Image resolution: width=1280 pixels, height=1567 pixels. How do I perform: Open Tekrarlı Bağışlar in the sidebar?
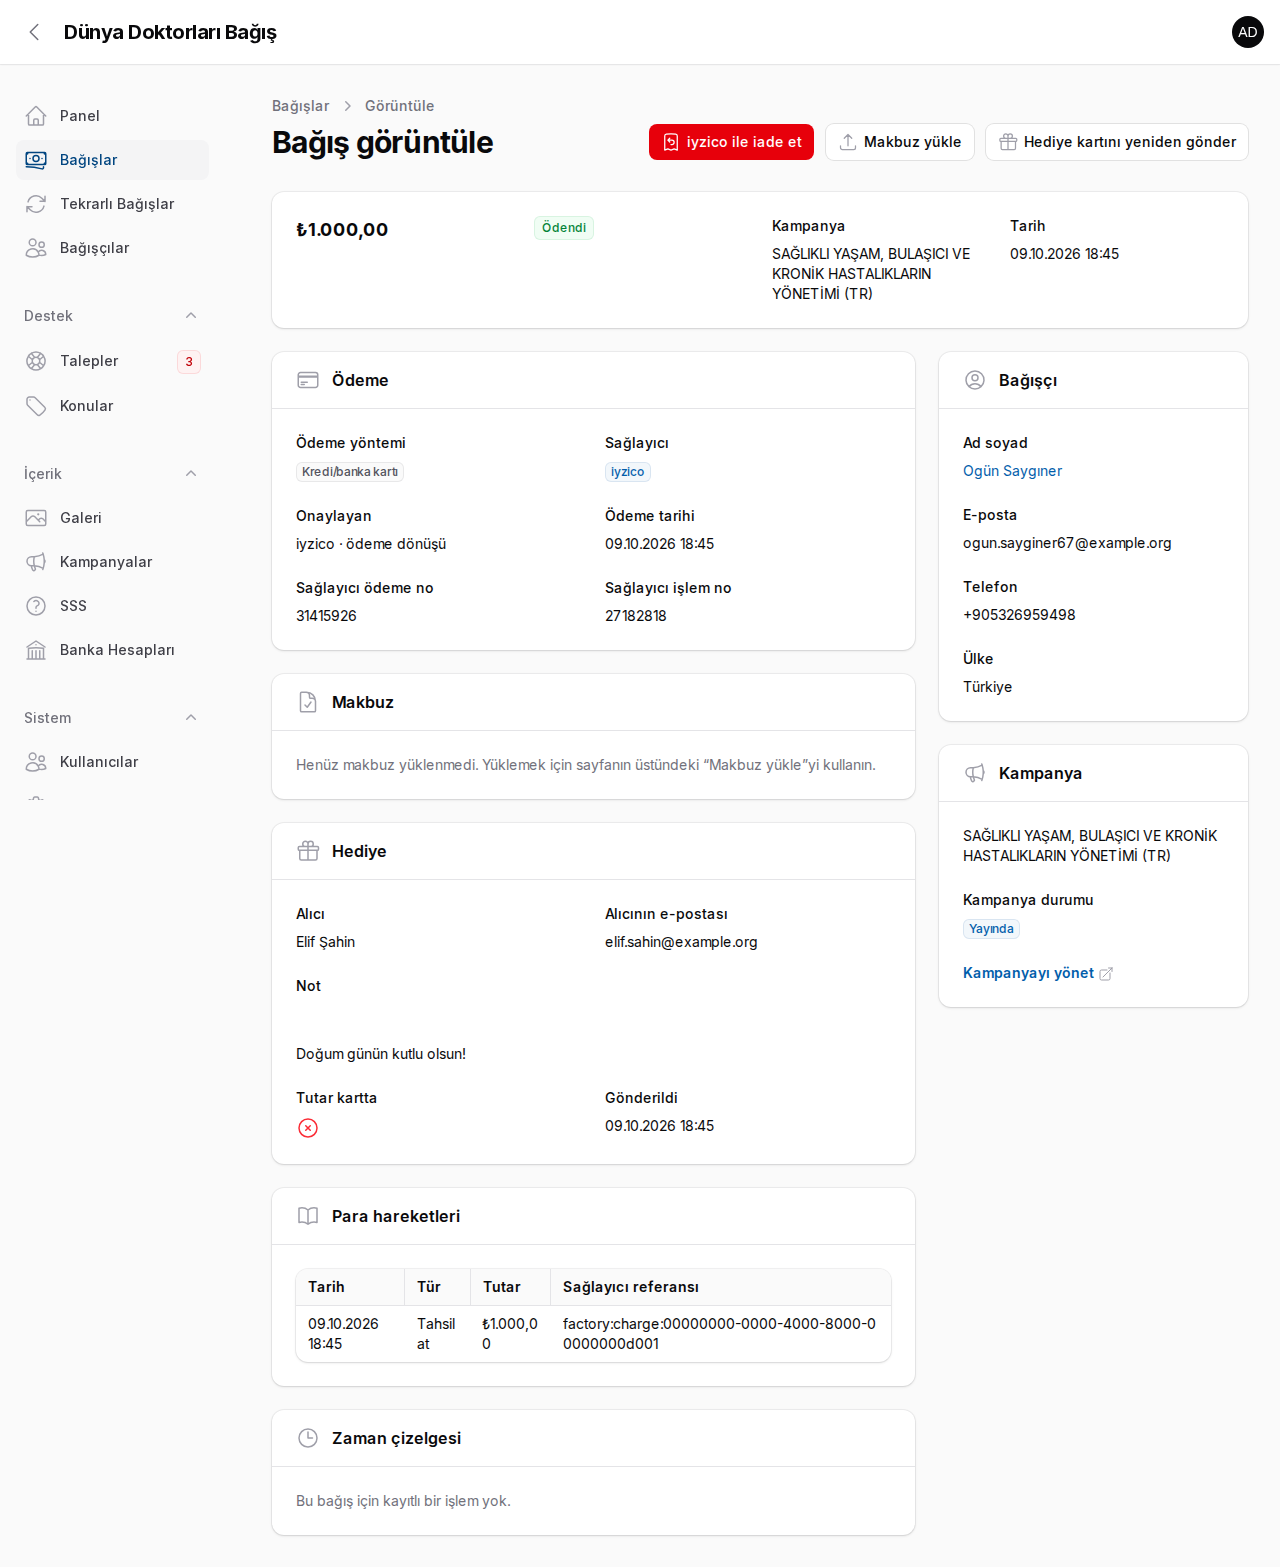point(112,204)
